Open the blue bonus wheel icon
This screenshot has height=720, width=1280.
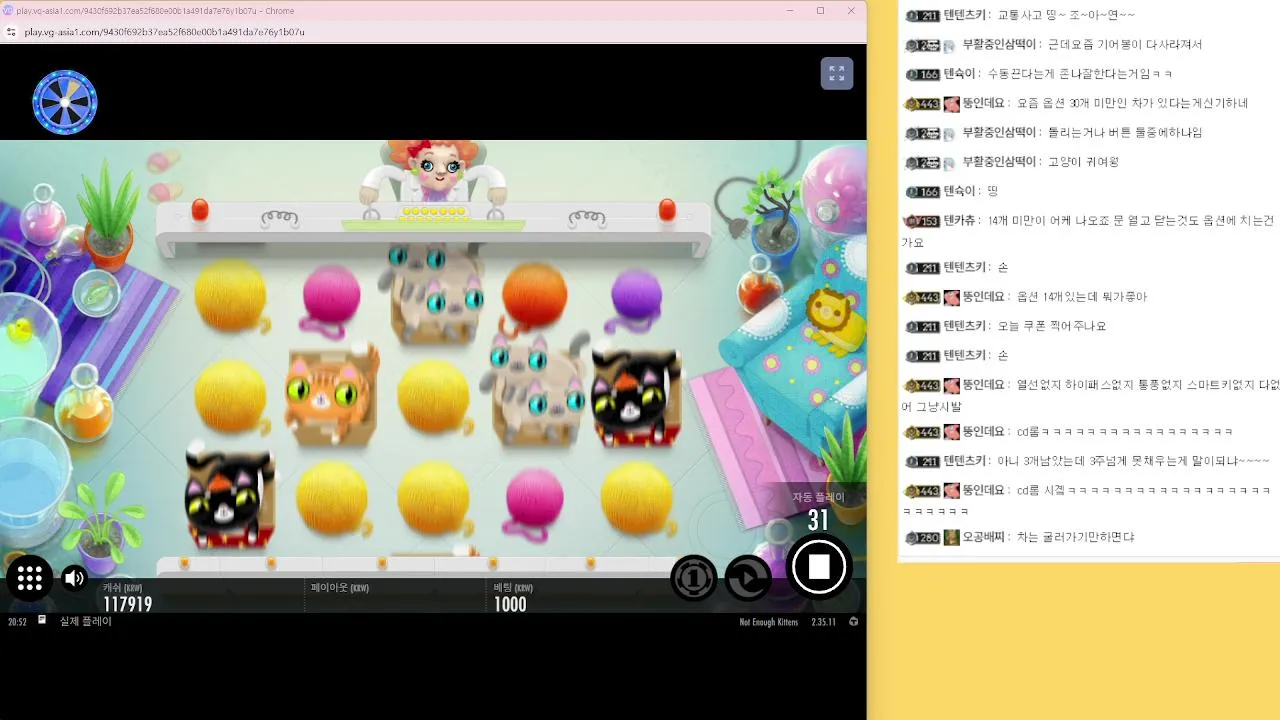pos(65,102)
